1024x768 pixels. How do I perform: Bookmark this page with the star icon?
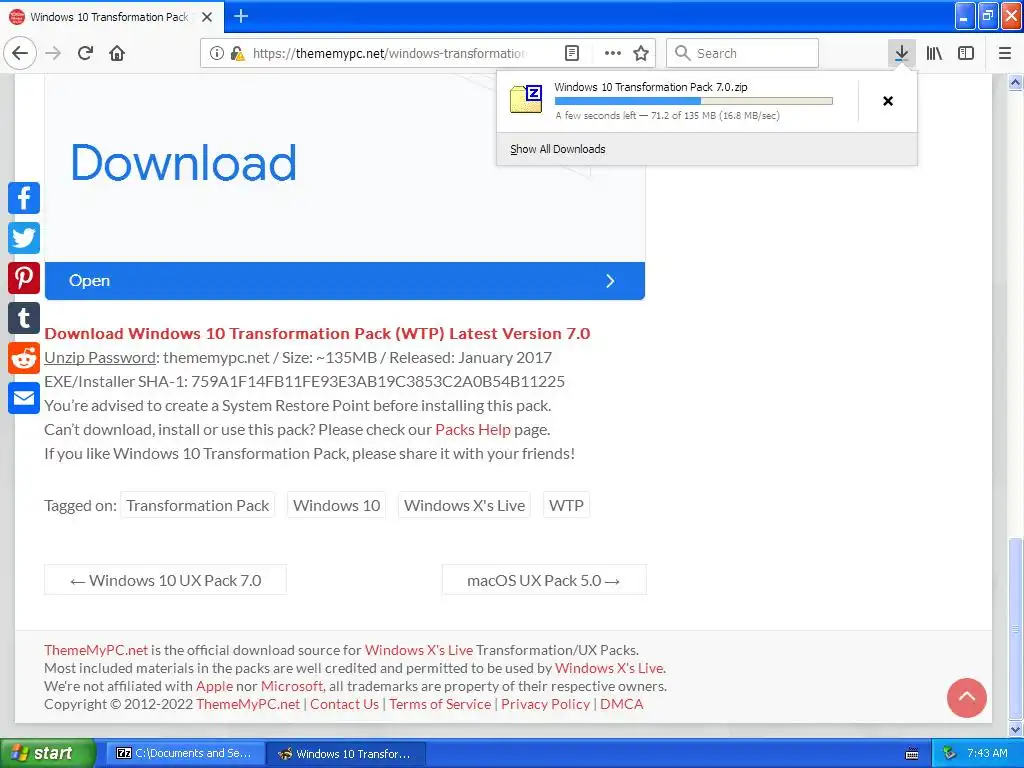[x=641, y=53]
